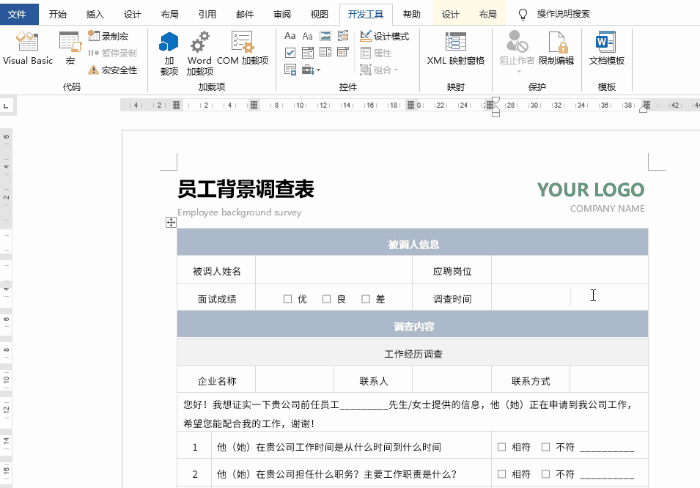700x488 pixels.
Task: Open Word 加载项 gear icon
Action: click(x=199, y=52)
